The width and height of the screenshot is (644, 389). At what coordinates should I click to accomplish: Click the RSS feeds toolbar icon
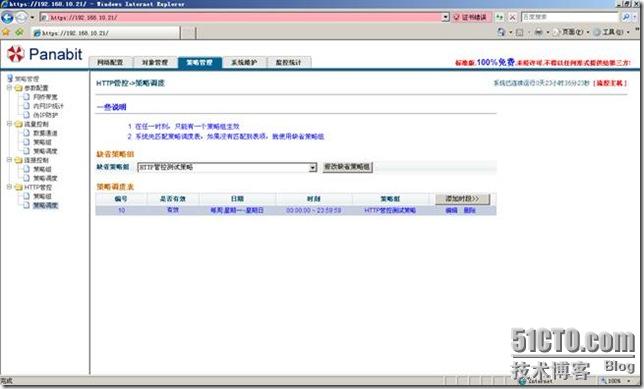(520, 32)
